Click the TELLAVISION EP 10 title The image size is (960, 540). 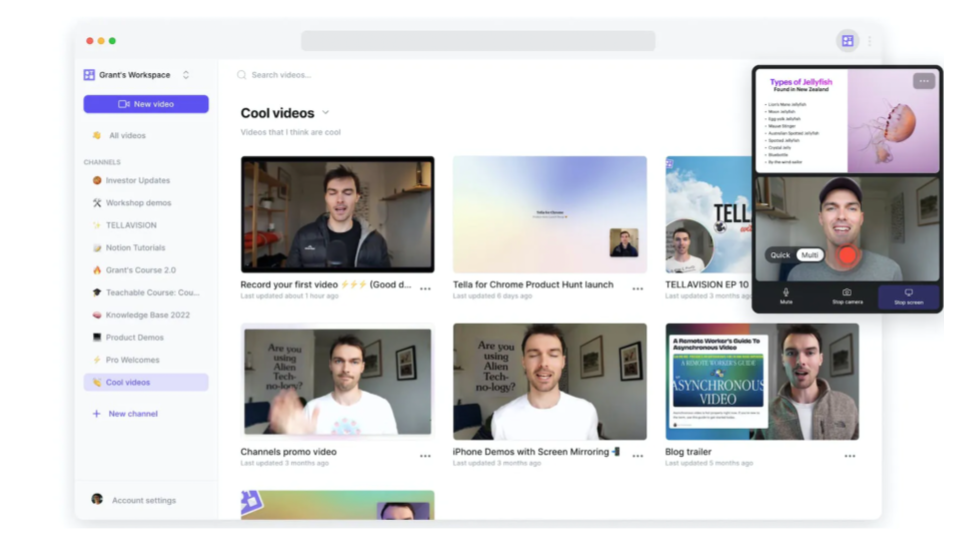pos(707,285)
